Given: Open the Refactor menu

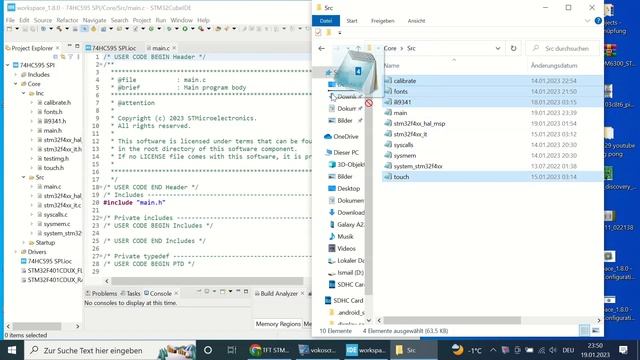Looking at the screenshot, I should (x=67, y=20).
